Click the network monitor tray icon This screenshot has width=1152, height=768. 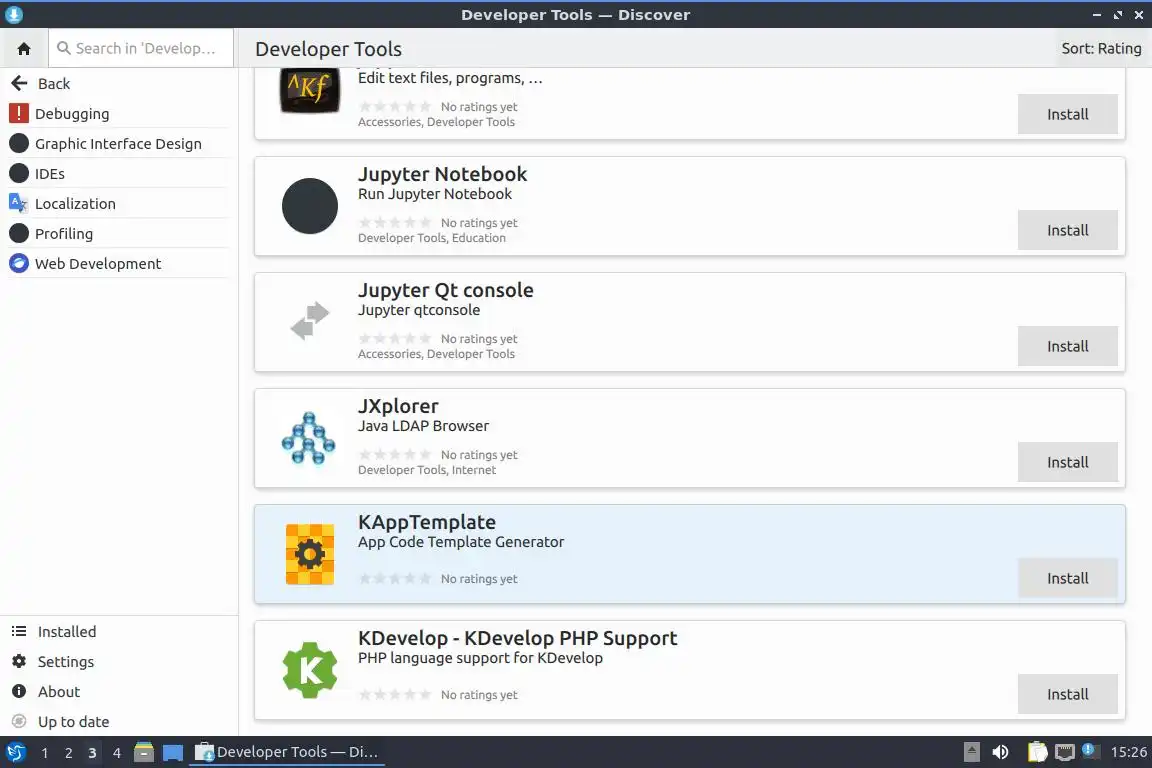tap(1065, 752)
